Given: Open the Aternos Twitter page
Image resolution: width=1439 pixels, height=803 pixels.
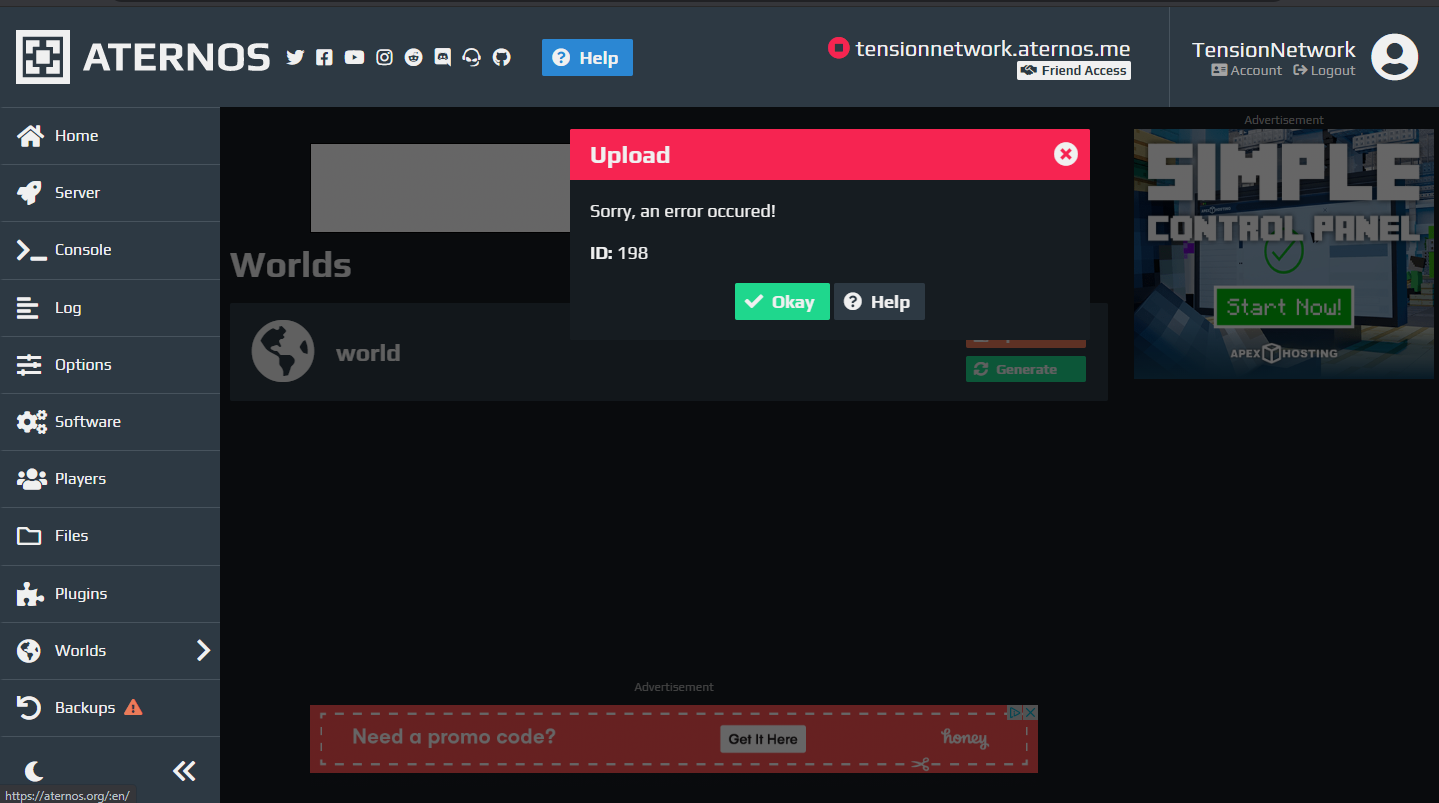Looking at the screenshot, I should point(295,57).
